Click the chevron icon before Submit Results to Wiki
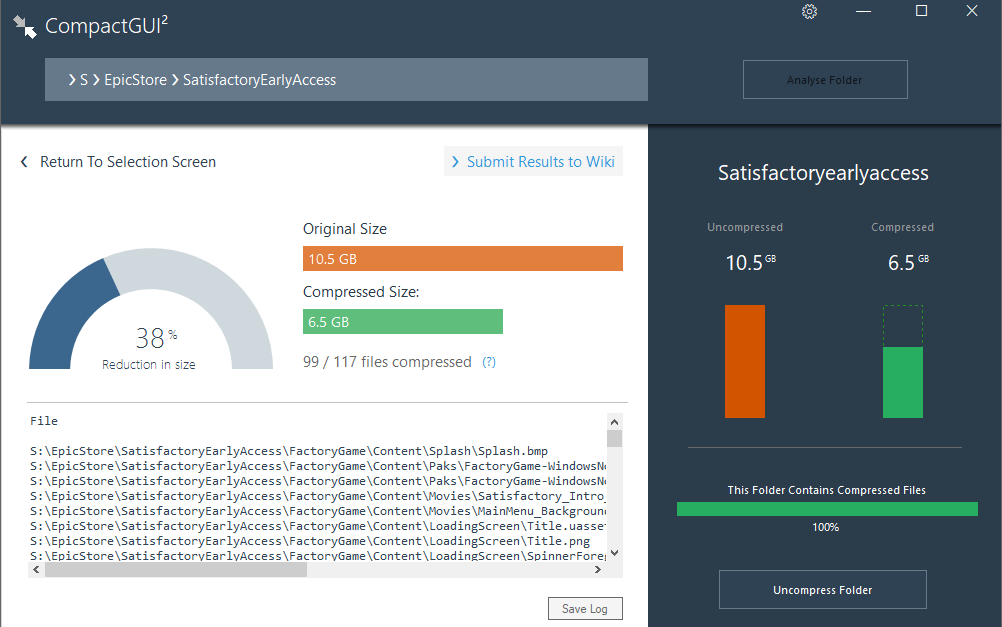The width and height of the screenshot is (1002, 627). [456, 161]
